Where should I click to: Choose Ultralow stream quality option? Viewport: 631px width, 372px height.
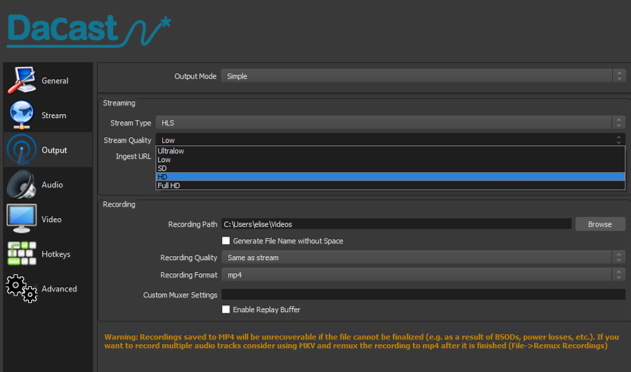coord(390,151)
